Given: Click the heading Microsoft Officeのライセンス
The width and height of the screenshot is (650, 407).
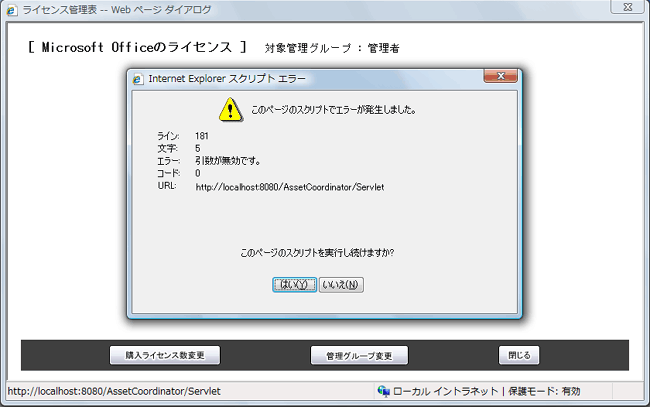Looking at the screenshot, I should (x=136, y=47).
